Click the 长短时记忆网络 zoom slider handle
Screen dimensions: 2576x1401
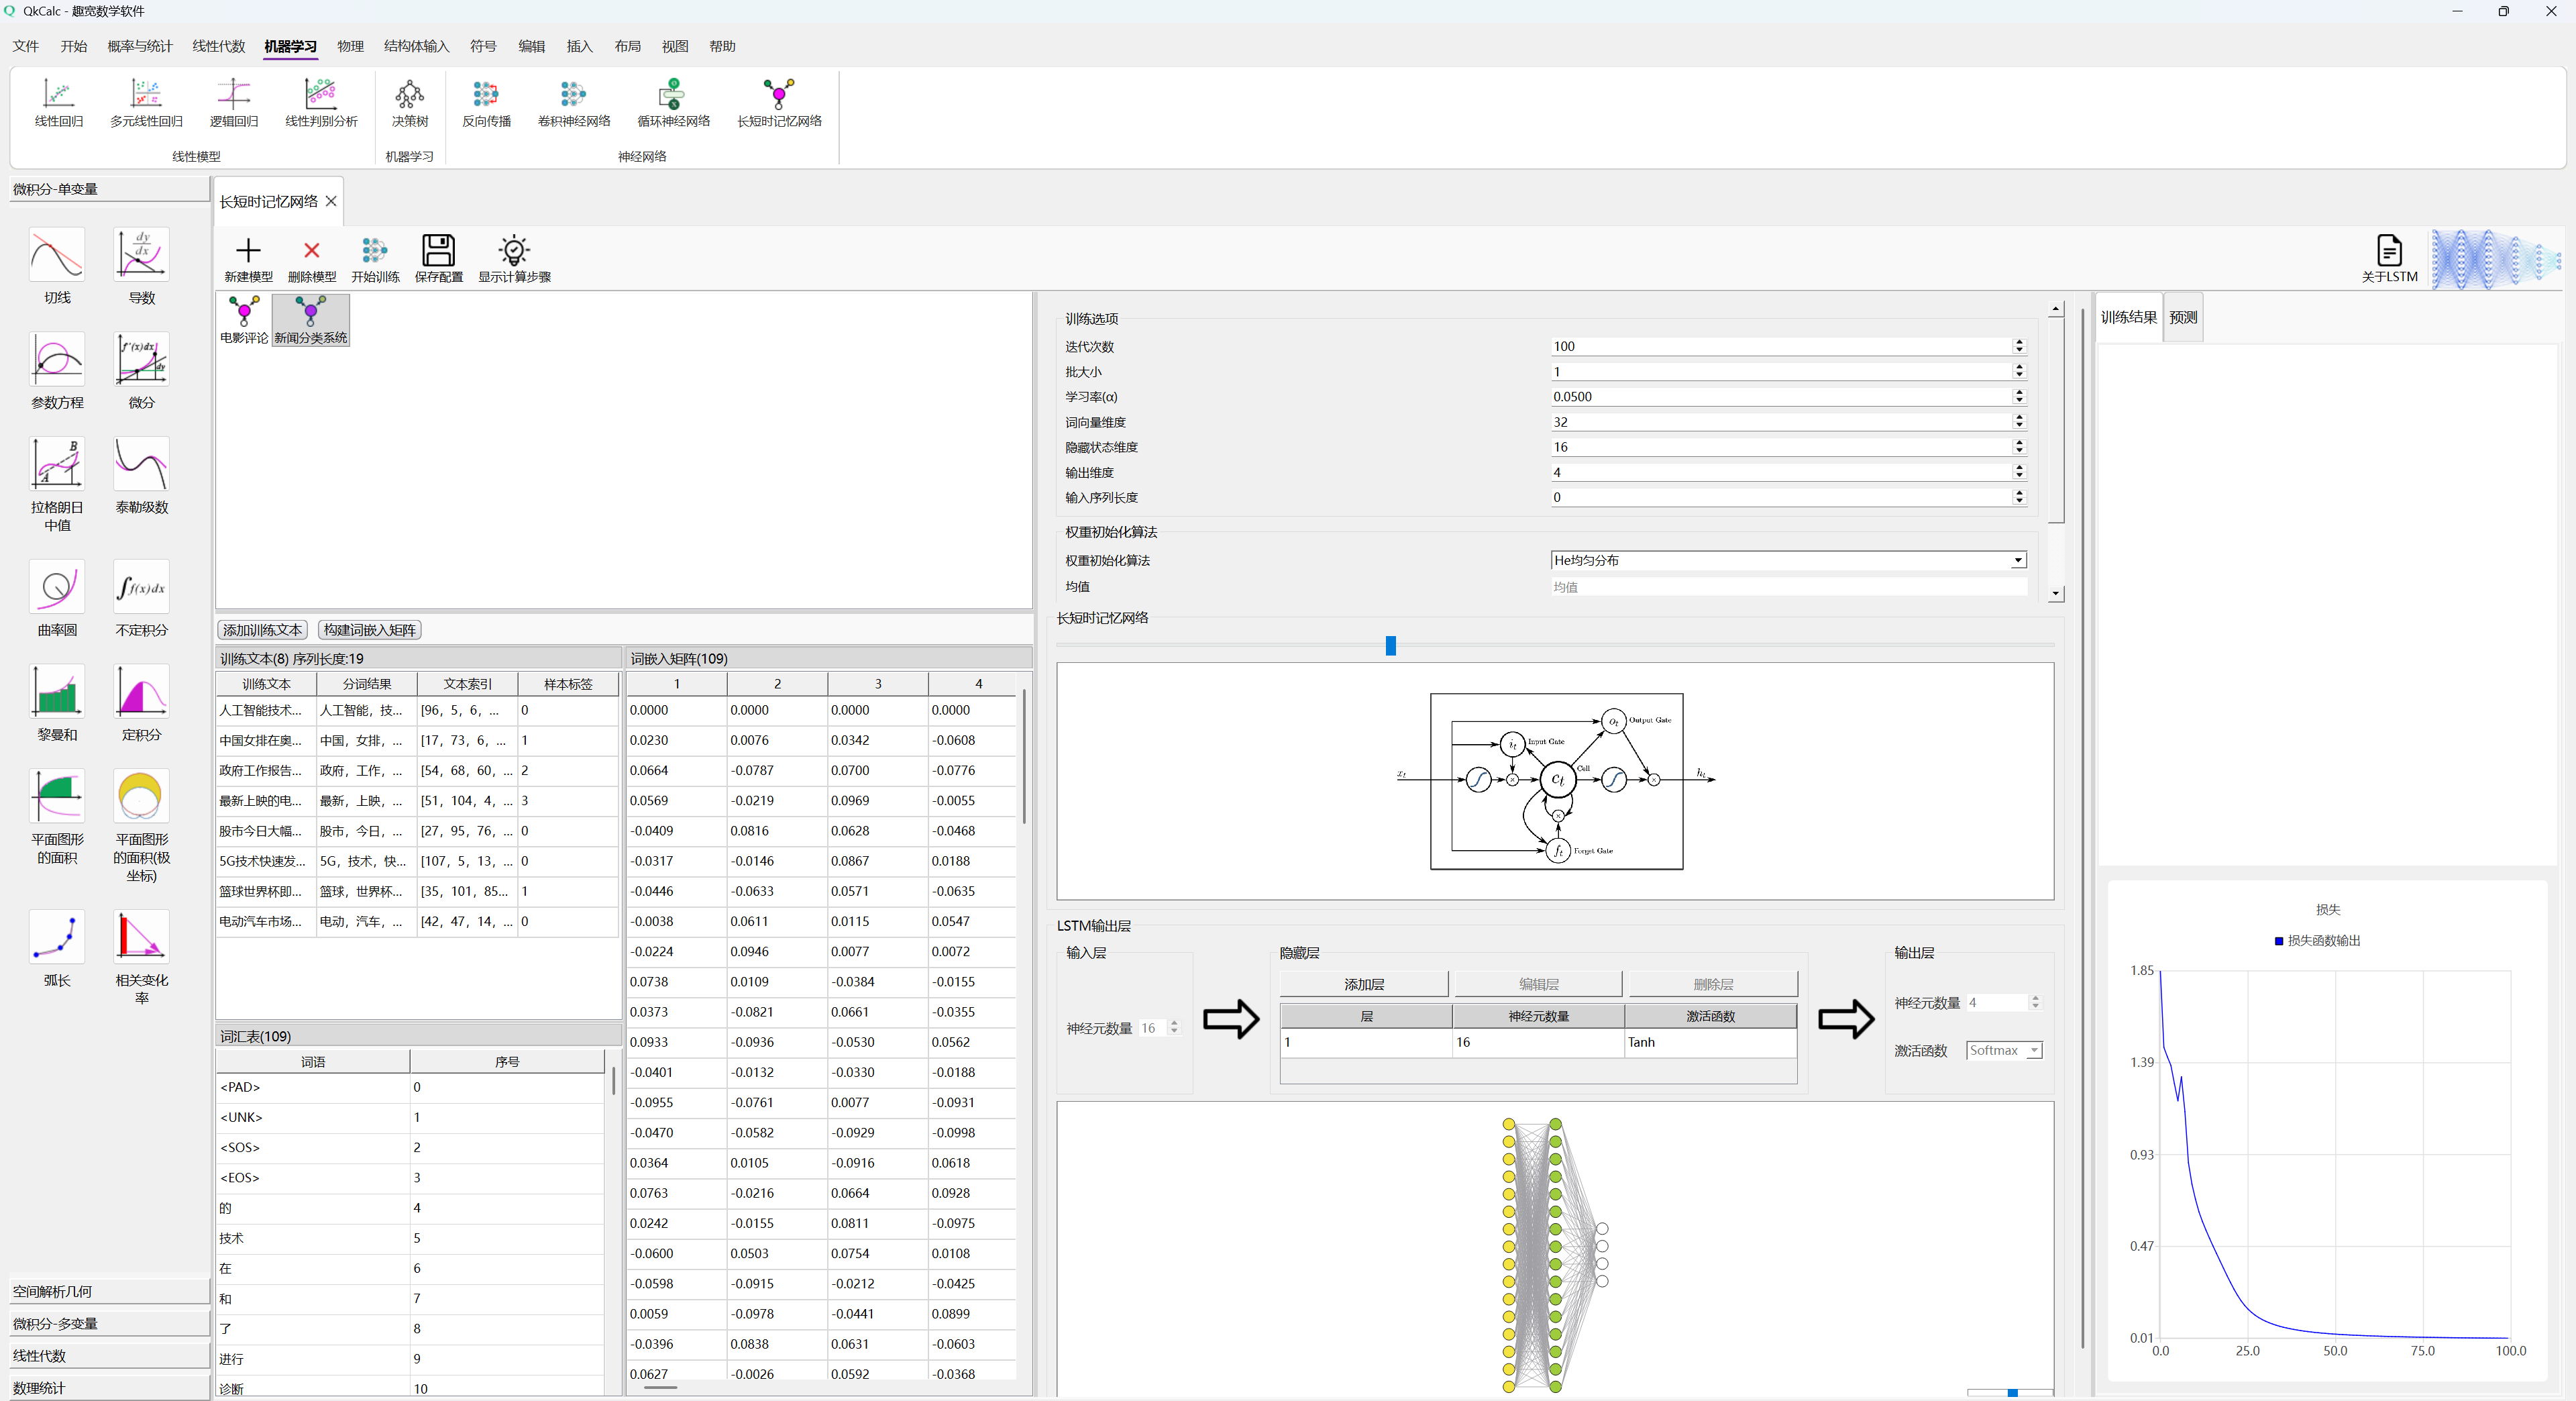click(x=1390, y=645)
